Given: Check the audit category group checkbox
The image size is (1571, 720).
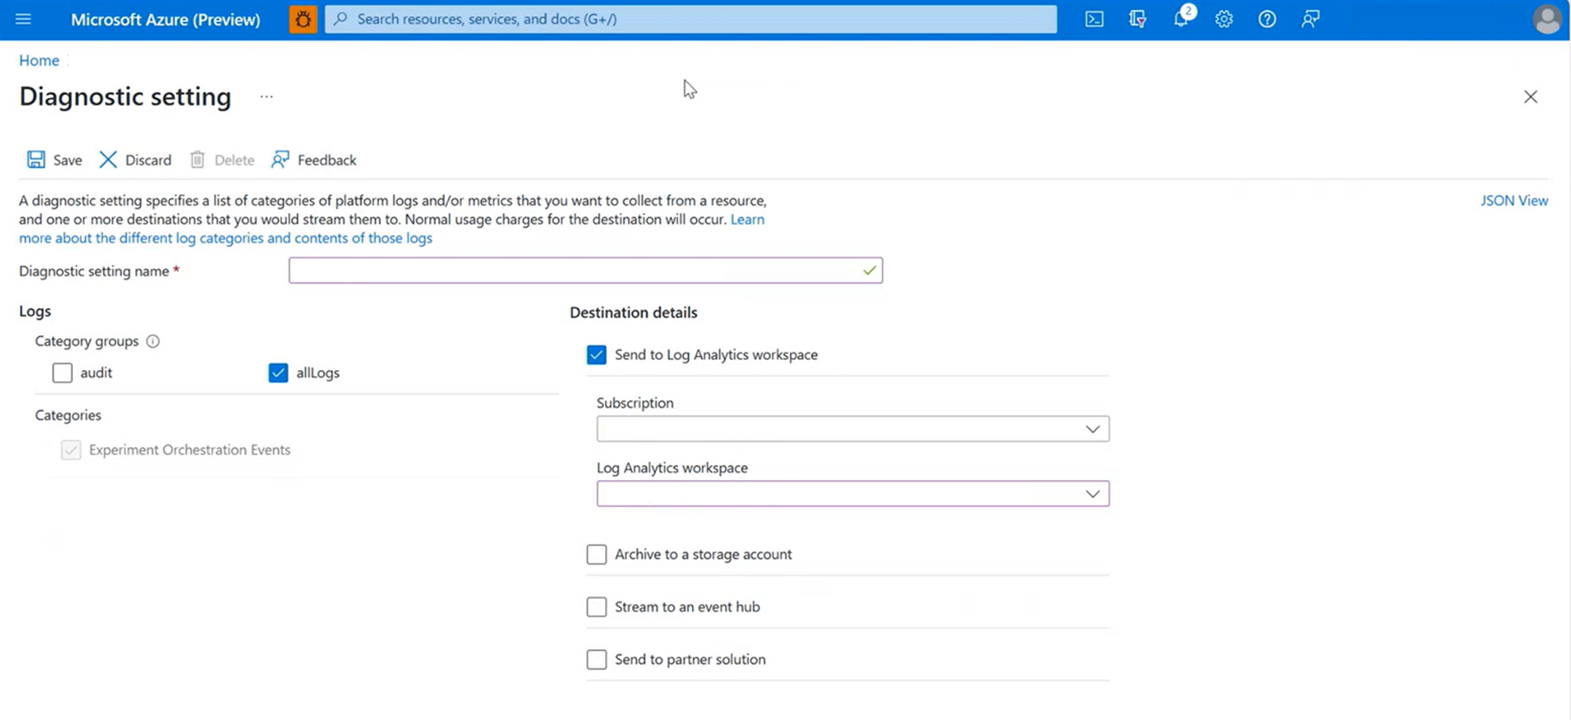Looking at the screenshot, I should pyautogui.click(x=63, y=373).
